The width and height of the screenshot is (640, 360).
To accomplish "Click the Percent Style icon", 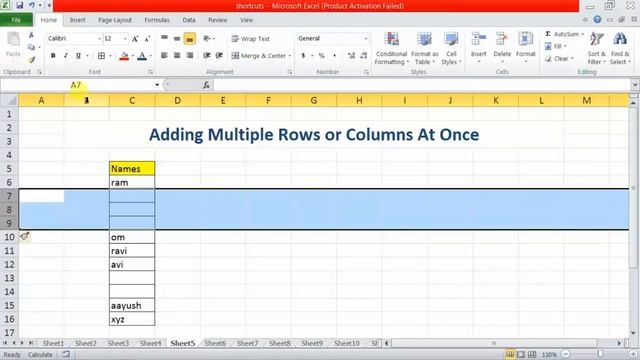I will pos(322,56).
